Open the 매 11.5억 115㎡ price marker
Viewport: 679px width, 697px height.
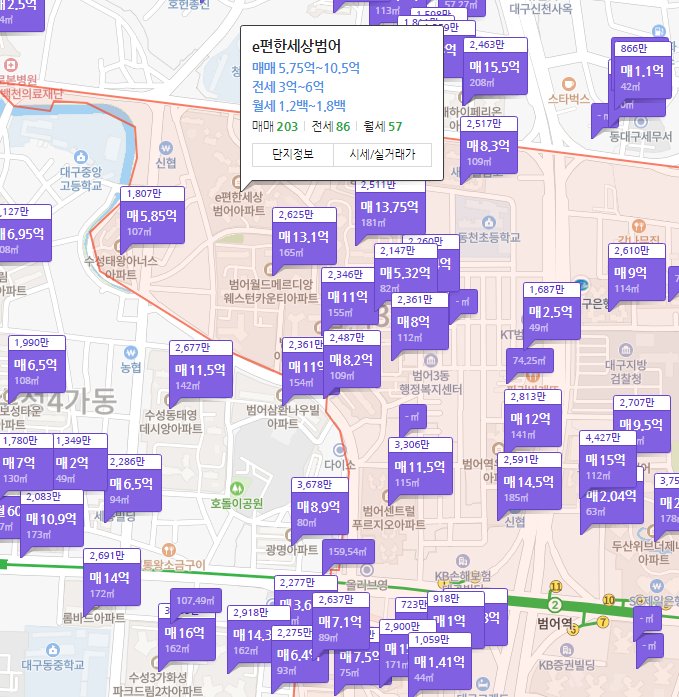point(420,467)
